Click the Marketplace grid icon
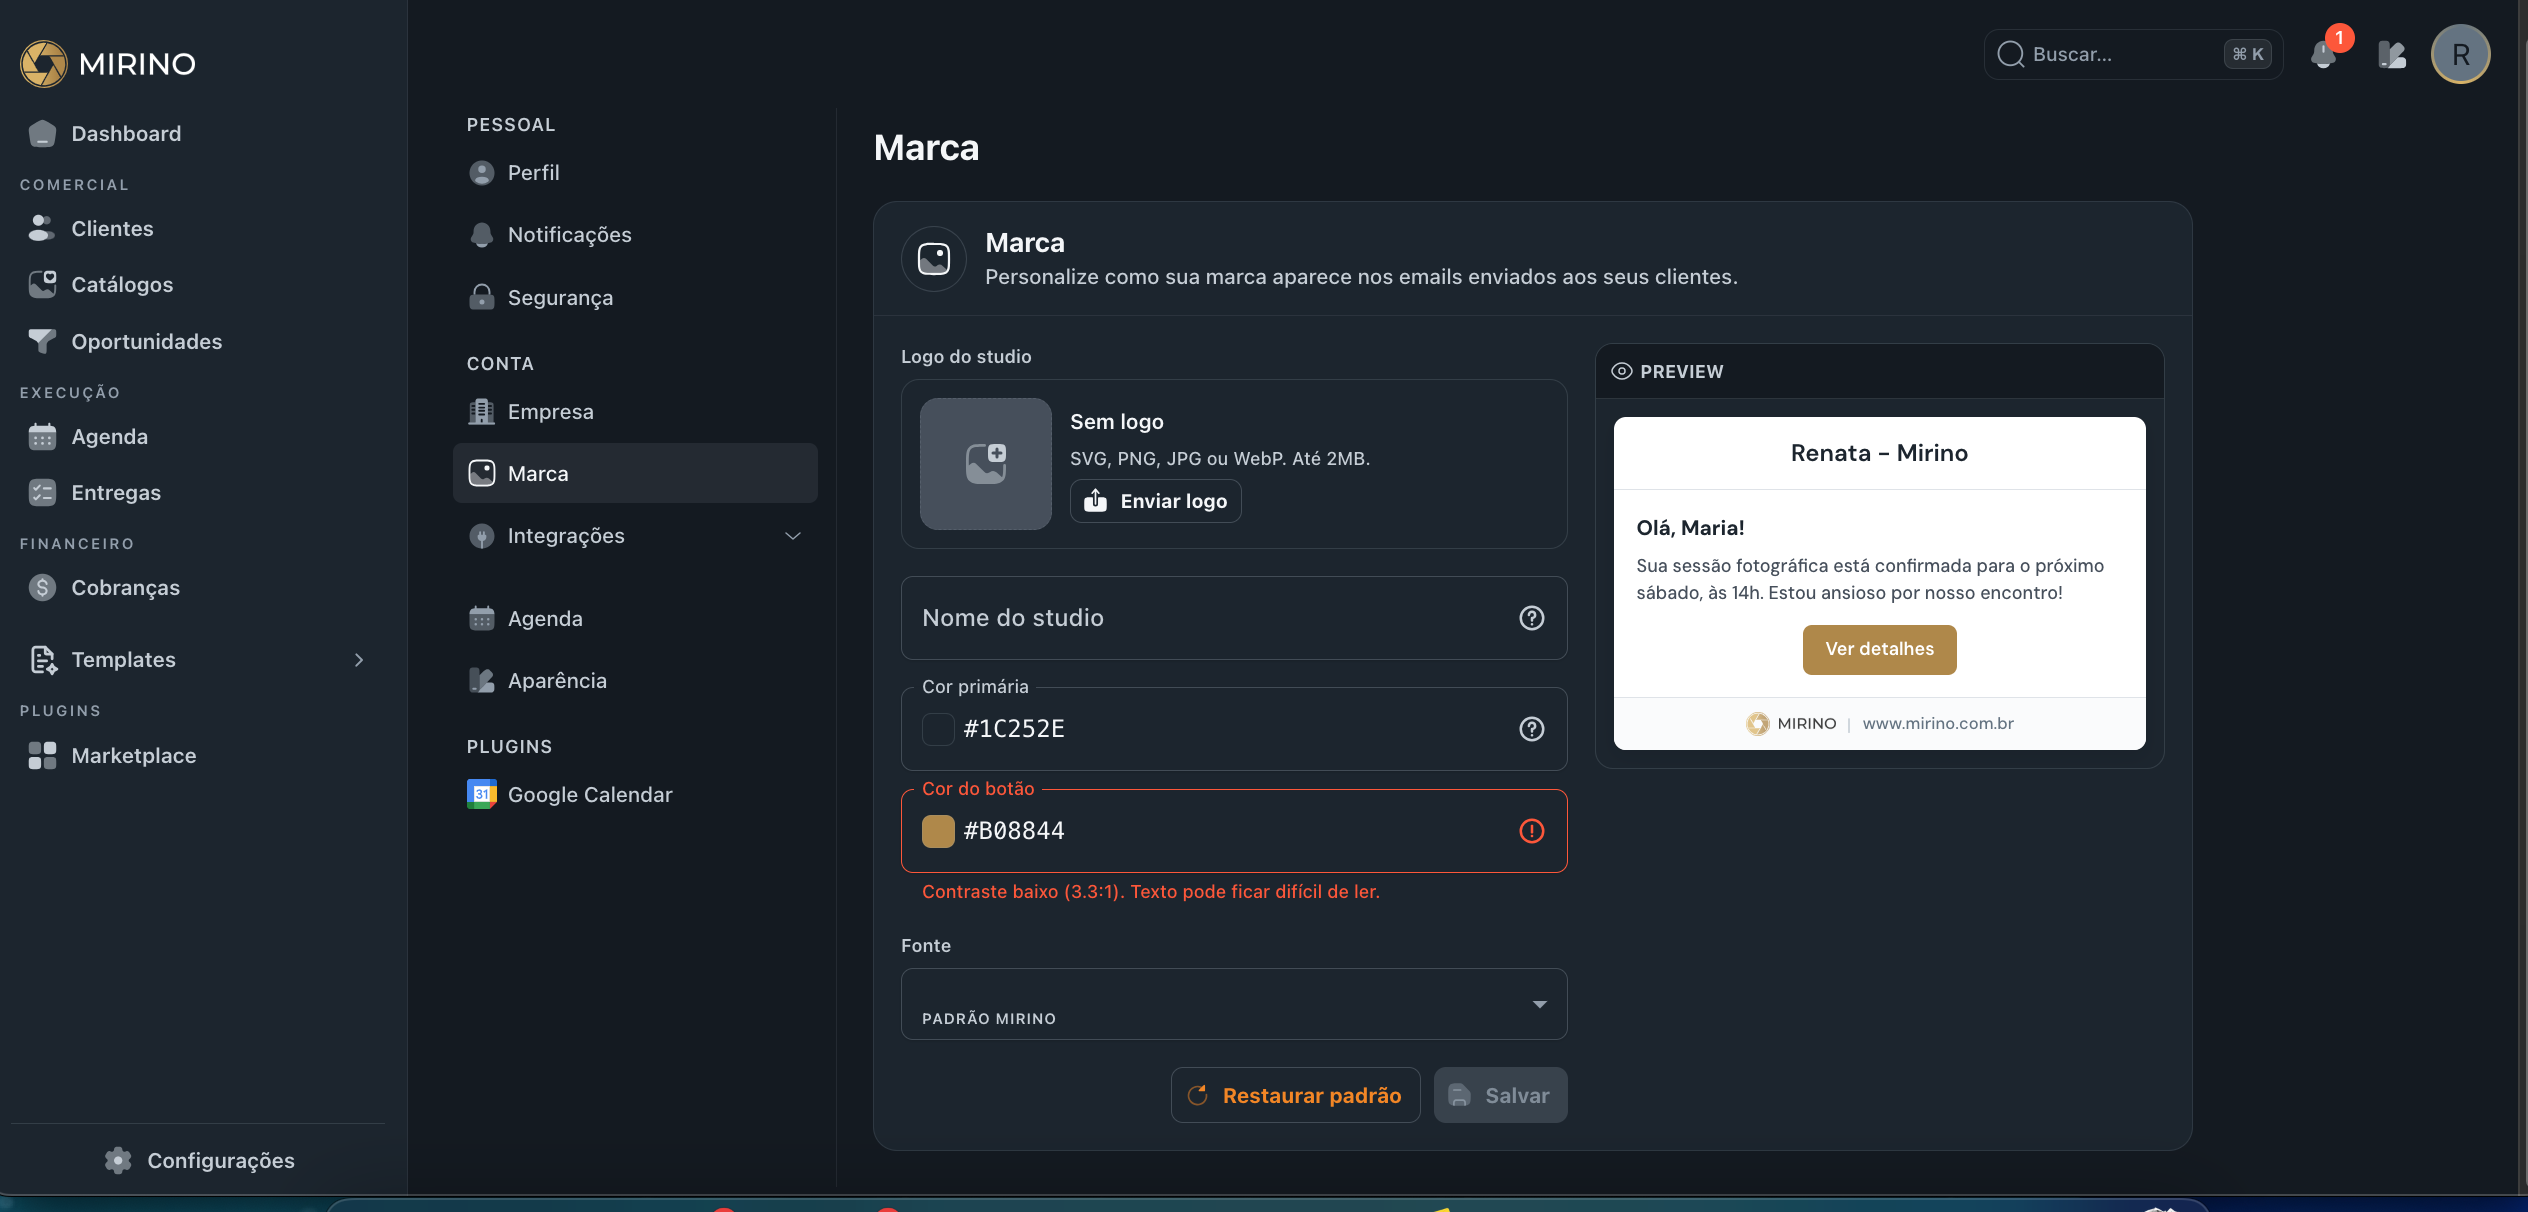 point(42,756)
